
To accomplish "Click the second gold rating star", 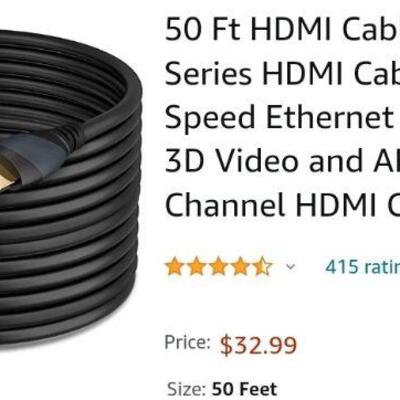I will [x=196, y=267].
